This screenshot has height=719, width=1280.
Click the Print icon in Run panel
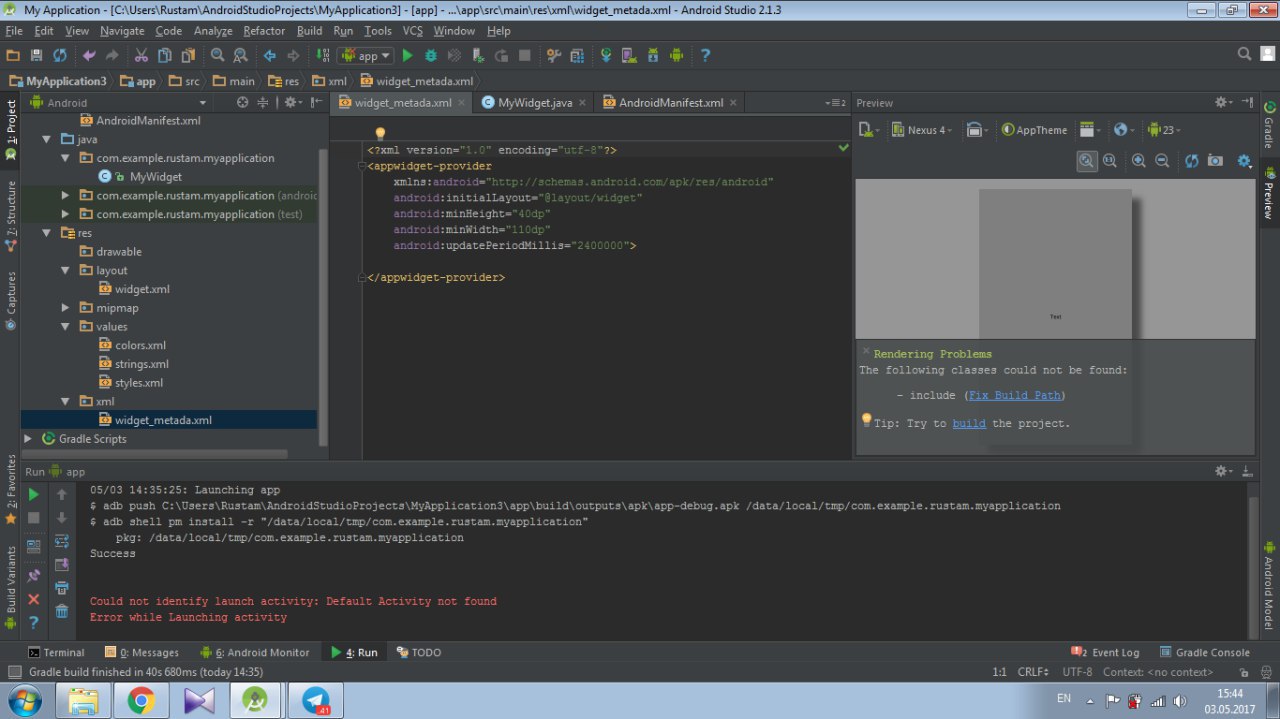point(62,588)
